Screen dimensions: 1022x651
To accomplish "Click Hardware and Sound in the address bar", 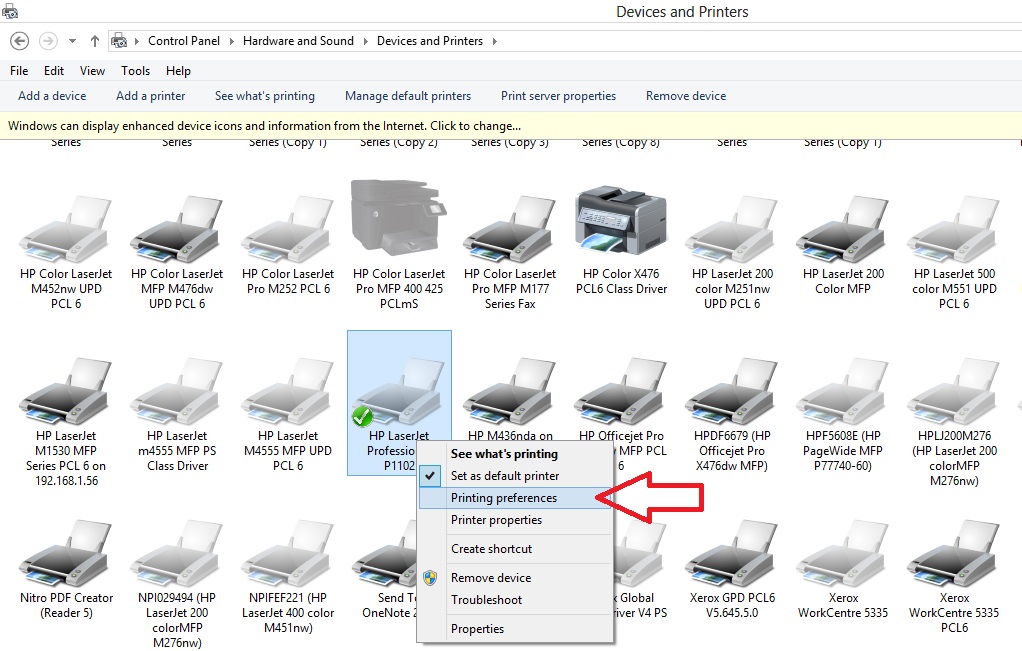I will 298,41.
